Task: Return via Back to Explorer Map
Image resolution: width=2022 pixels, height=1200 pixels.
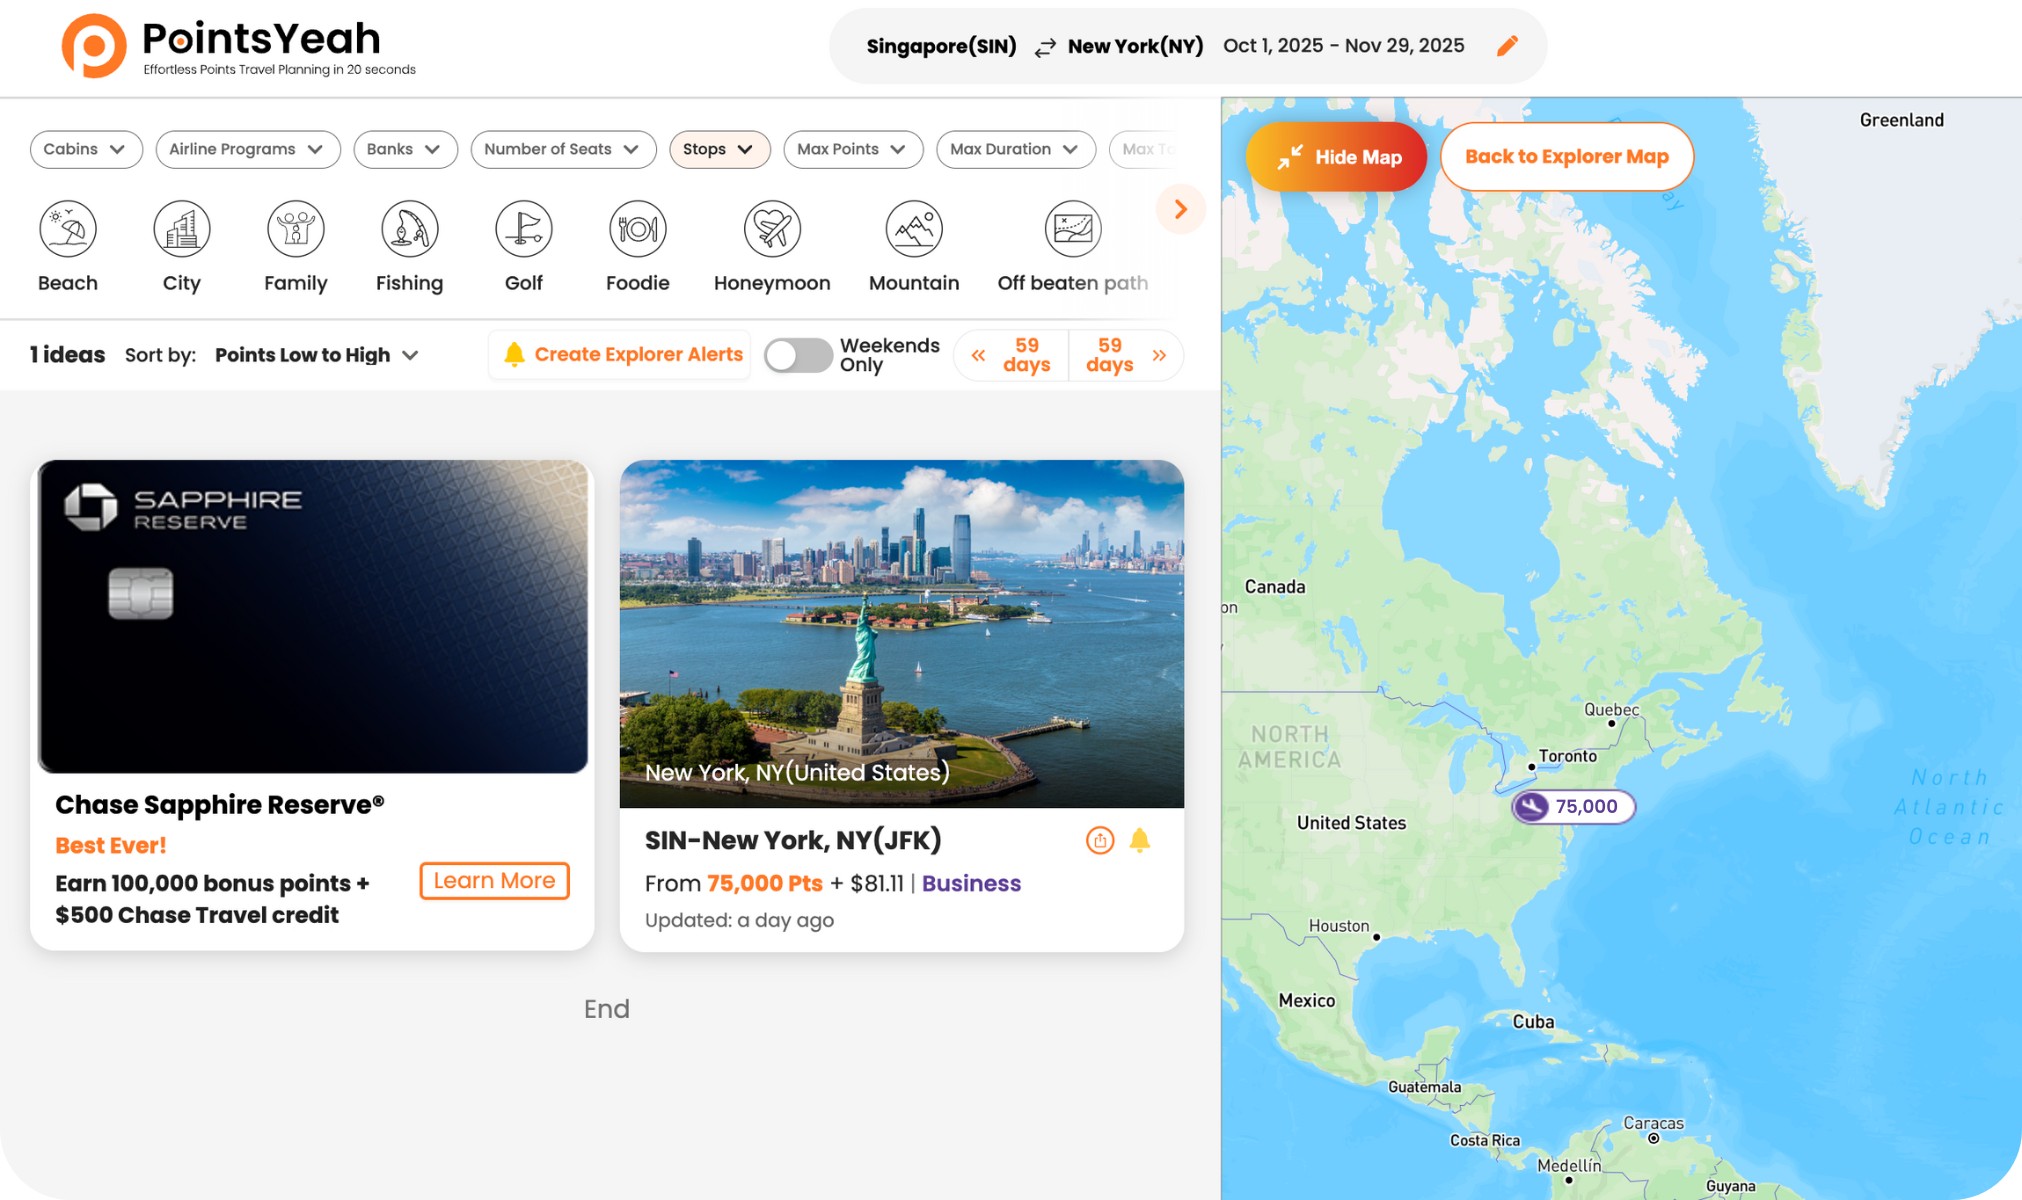Action: 1566,157
